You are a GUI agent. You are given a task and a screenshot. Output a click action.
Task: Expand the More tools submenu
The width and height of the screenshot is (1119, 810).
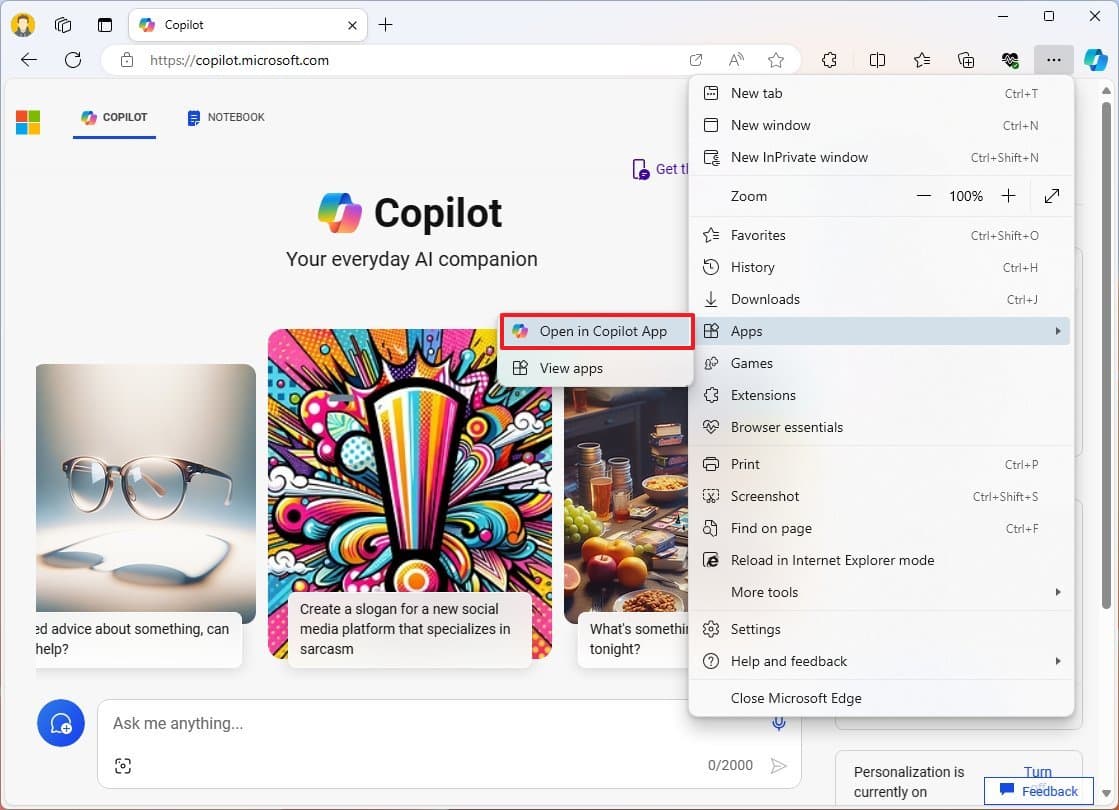[1058, 592]
